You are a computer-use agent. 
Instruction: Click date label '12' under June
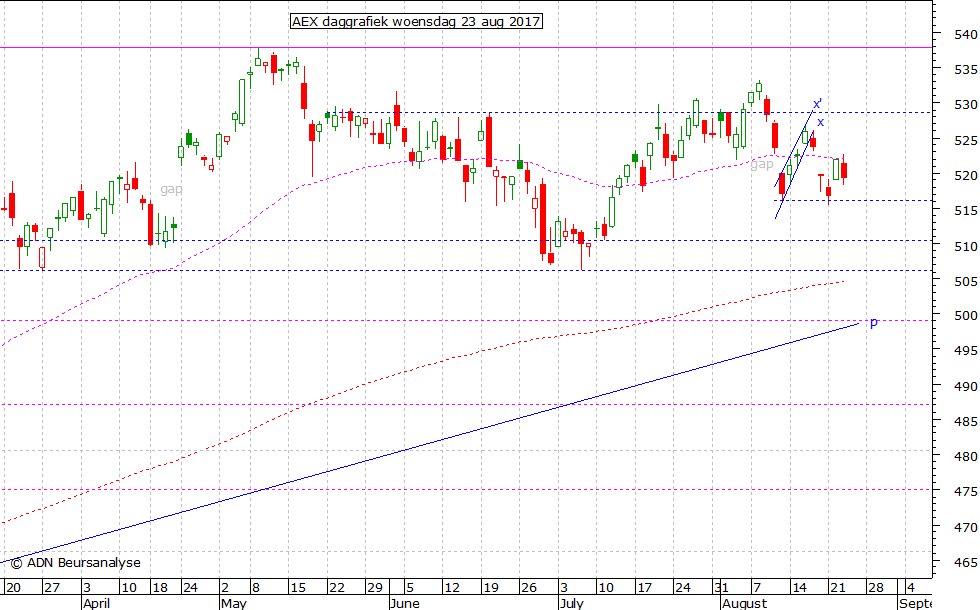(x=452, y=588)
